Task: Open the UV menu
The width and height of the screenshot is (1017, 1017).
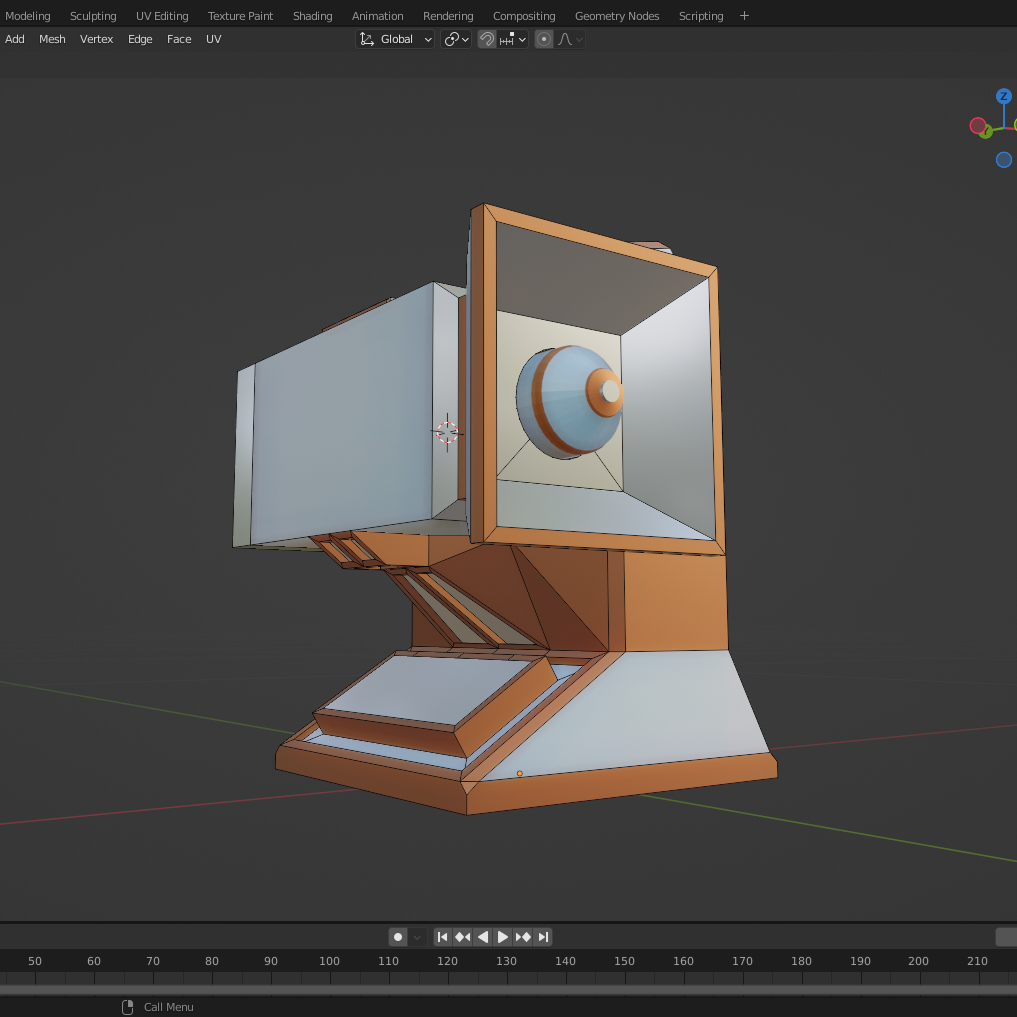Action: 213,39
